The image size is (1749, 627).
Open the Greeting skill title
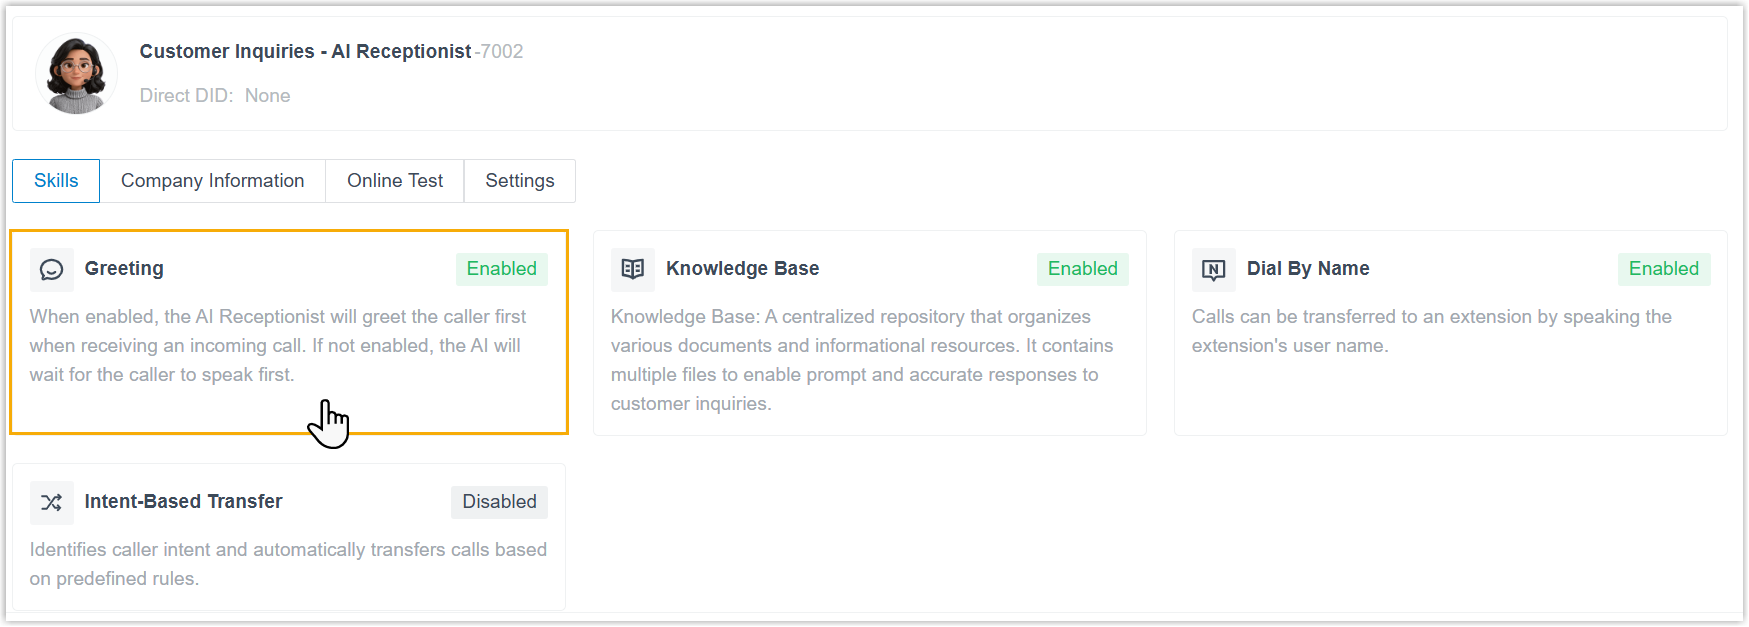point(124,269)
